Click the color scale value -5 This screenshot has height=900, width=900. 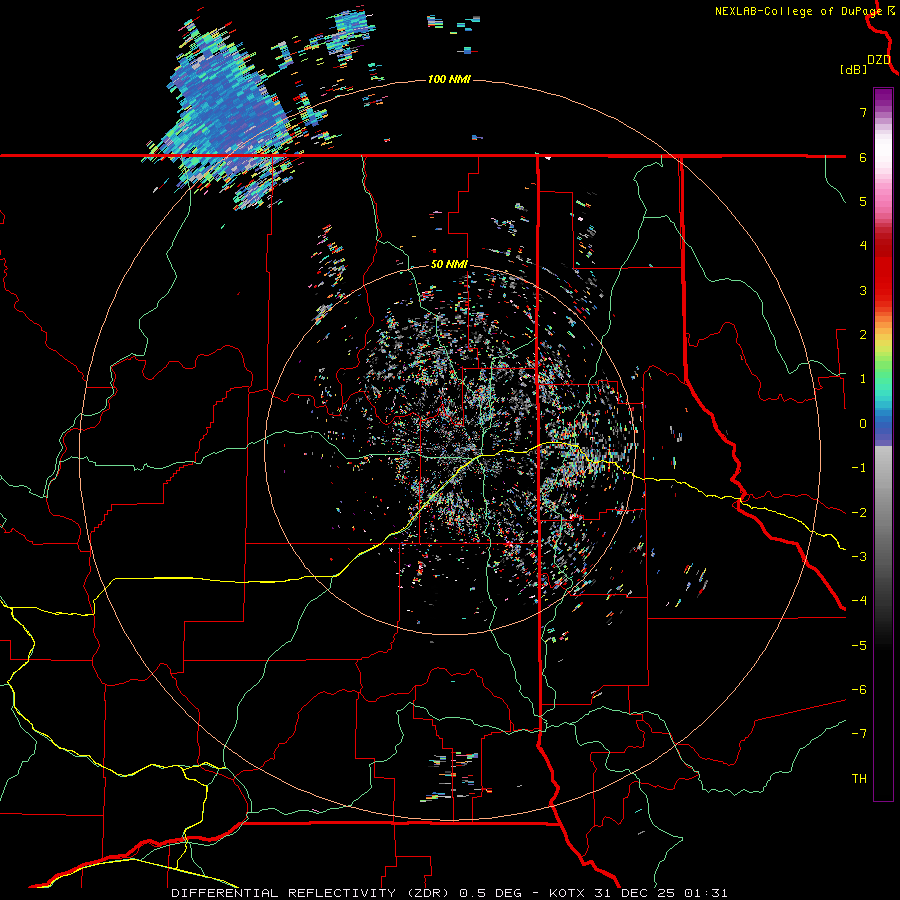859,646
